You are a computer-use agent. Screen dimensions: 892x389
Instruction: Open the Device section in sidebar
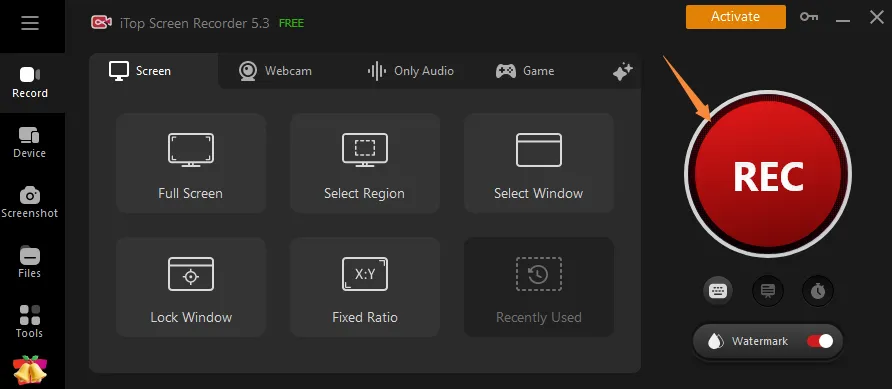(x=30, y=143)
